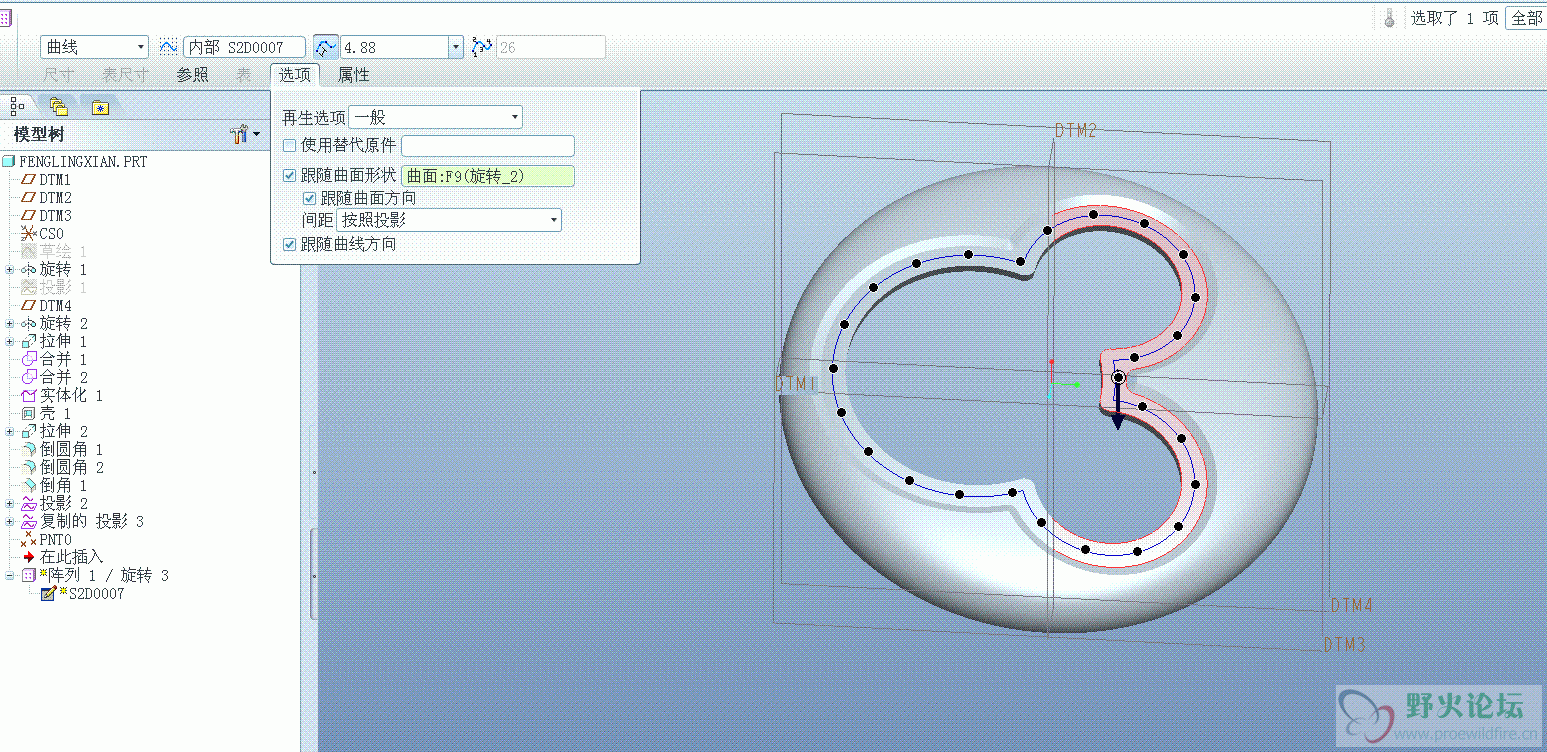This screenshot has height=752, width=1547.
Task: Open the 尺寸 tab
Action: click(x=59, y=75)
